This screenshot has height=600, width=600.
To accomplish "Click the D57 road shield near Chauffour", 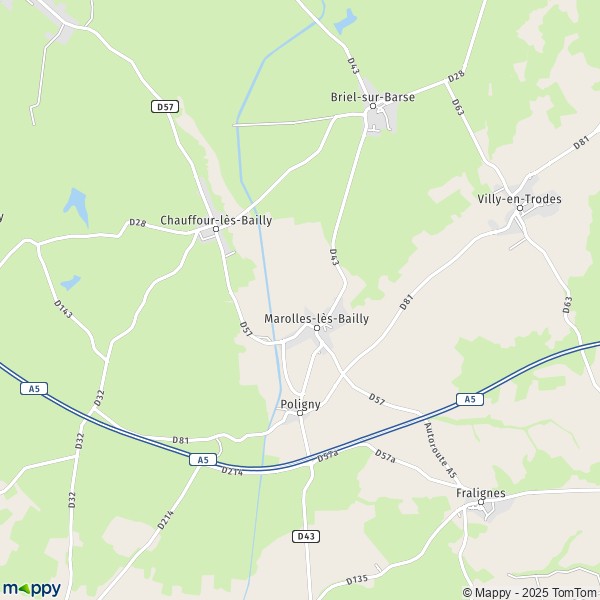I will (x=165, y=107).
